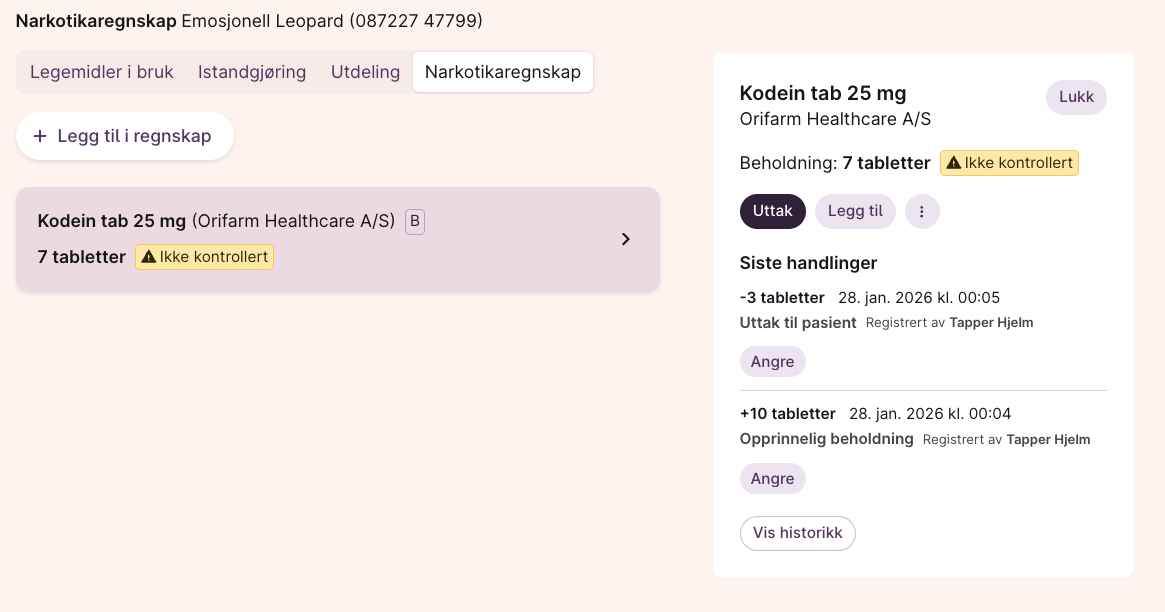Click the Ikke kontrollert badge in list row
This screenshot has height=612, width=1165.
pyautogui.click(x=205, y=257)
